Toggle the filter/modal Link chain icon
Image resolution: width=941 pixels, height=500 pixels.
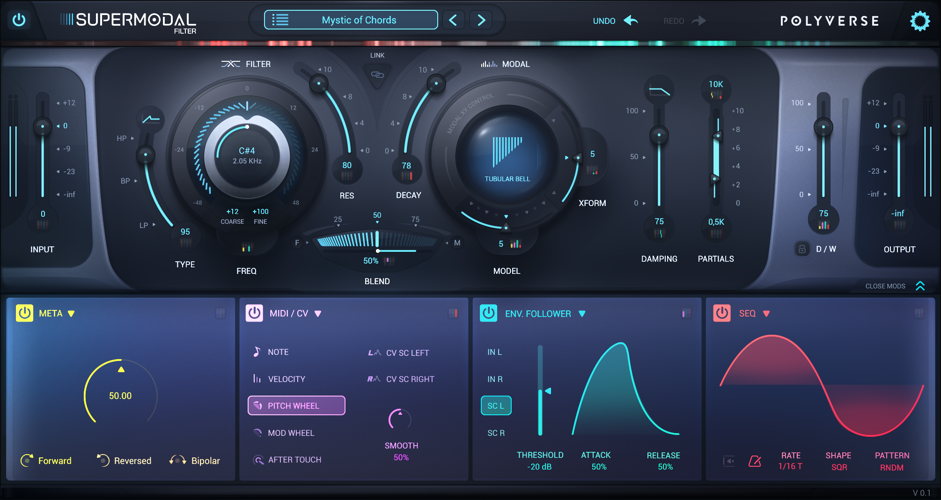pos(377,74)
